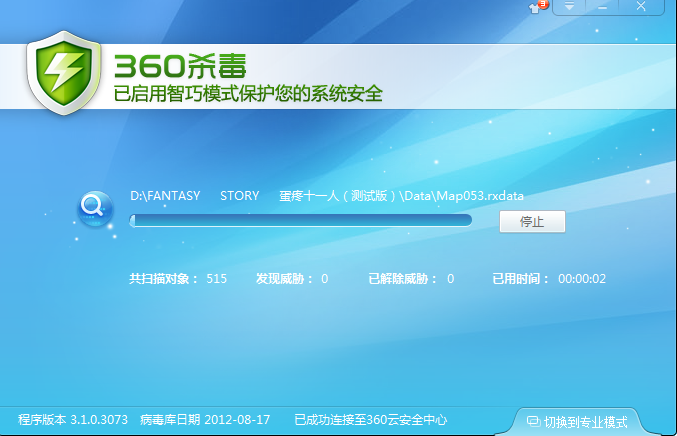
Task: Click the green lightning-bolt shield logo
Action: pyautogui.click(x=64, y=73)
